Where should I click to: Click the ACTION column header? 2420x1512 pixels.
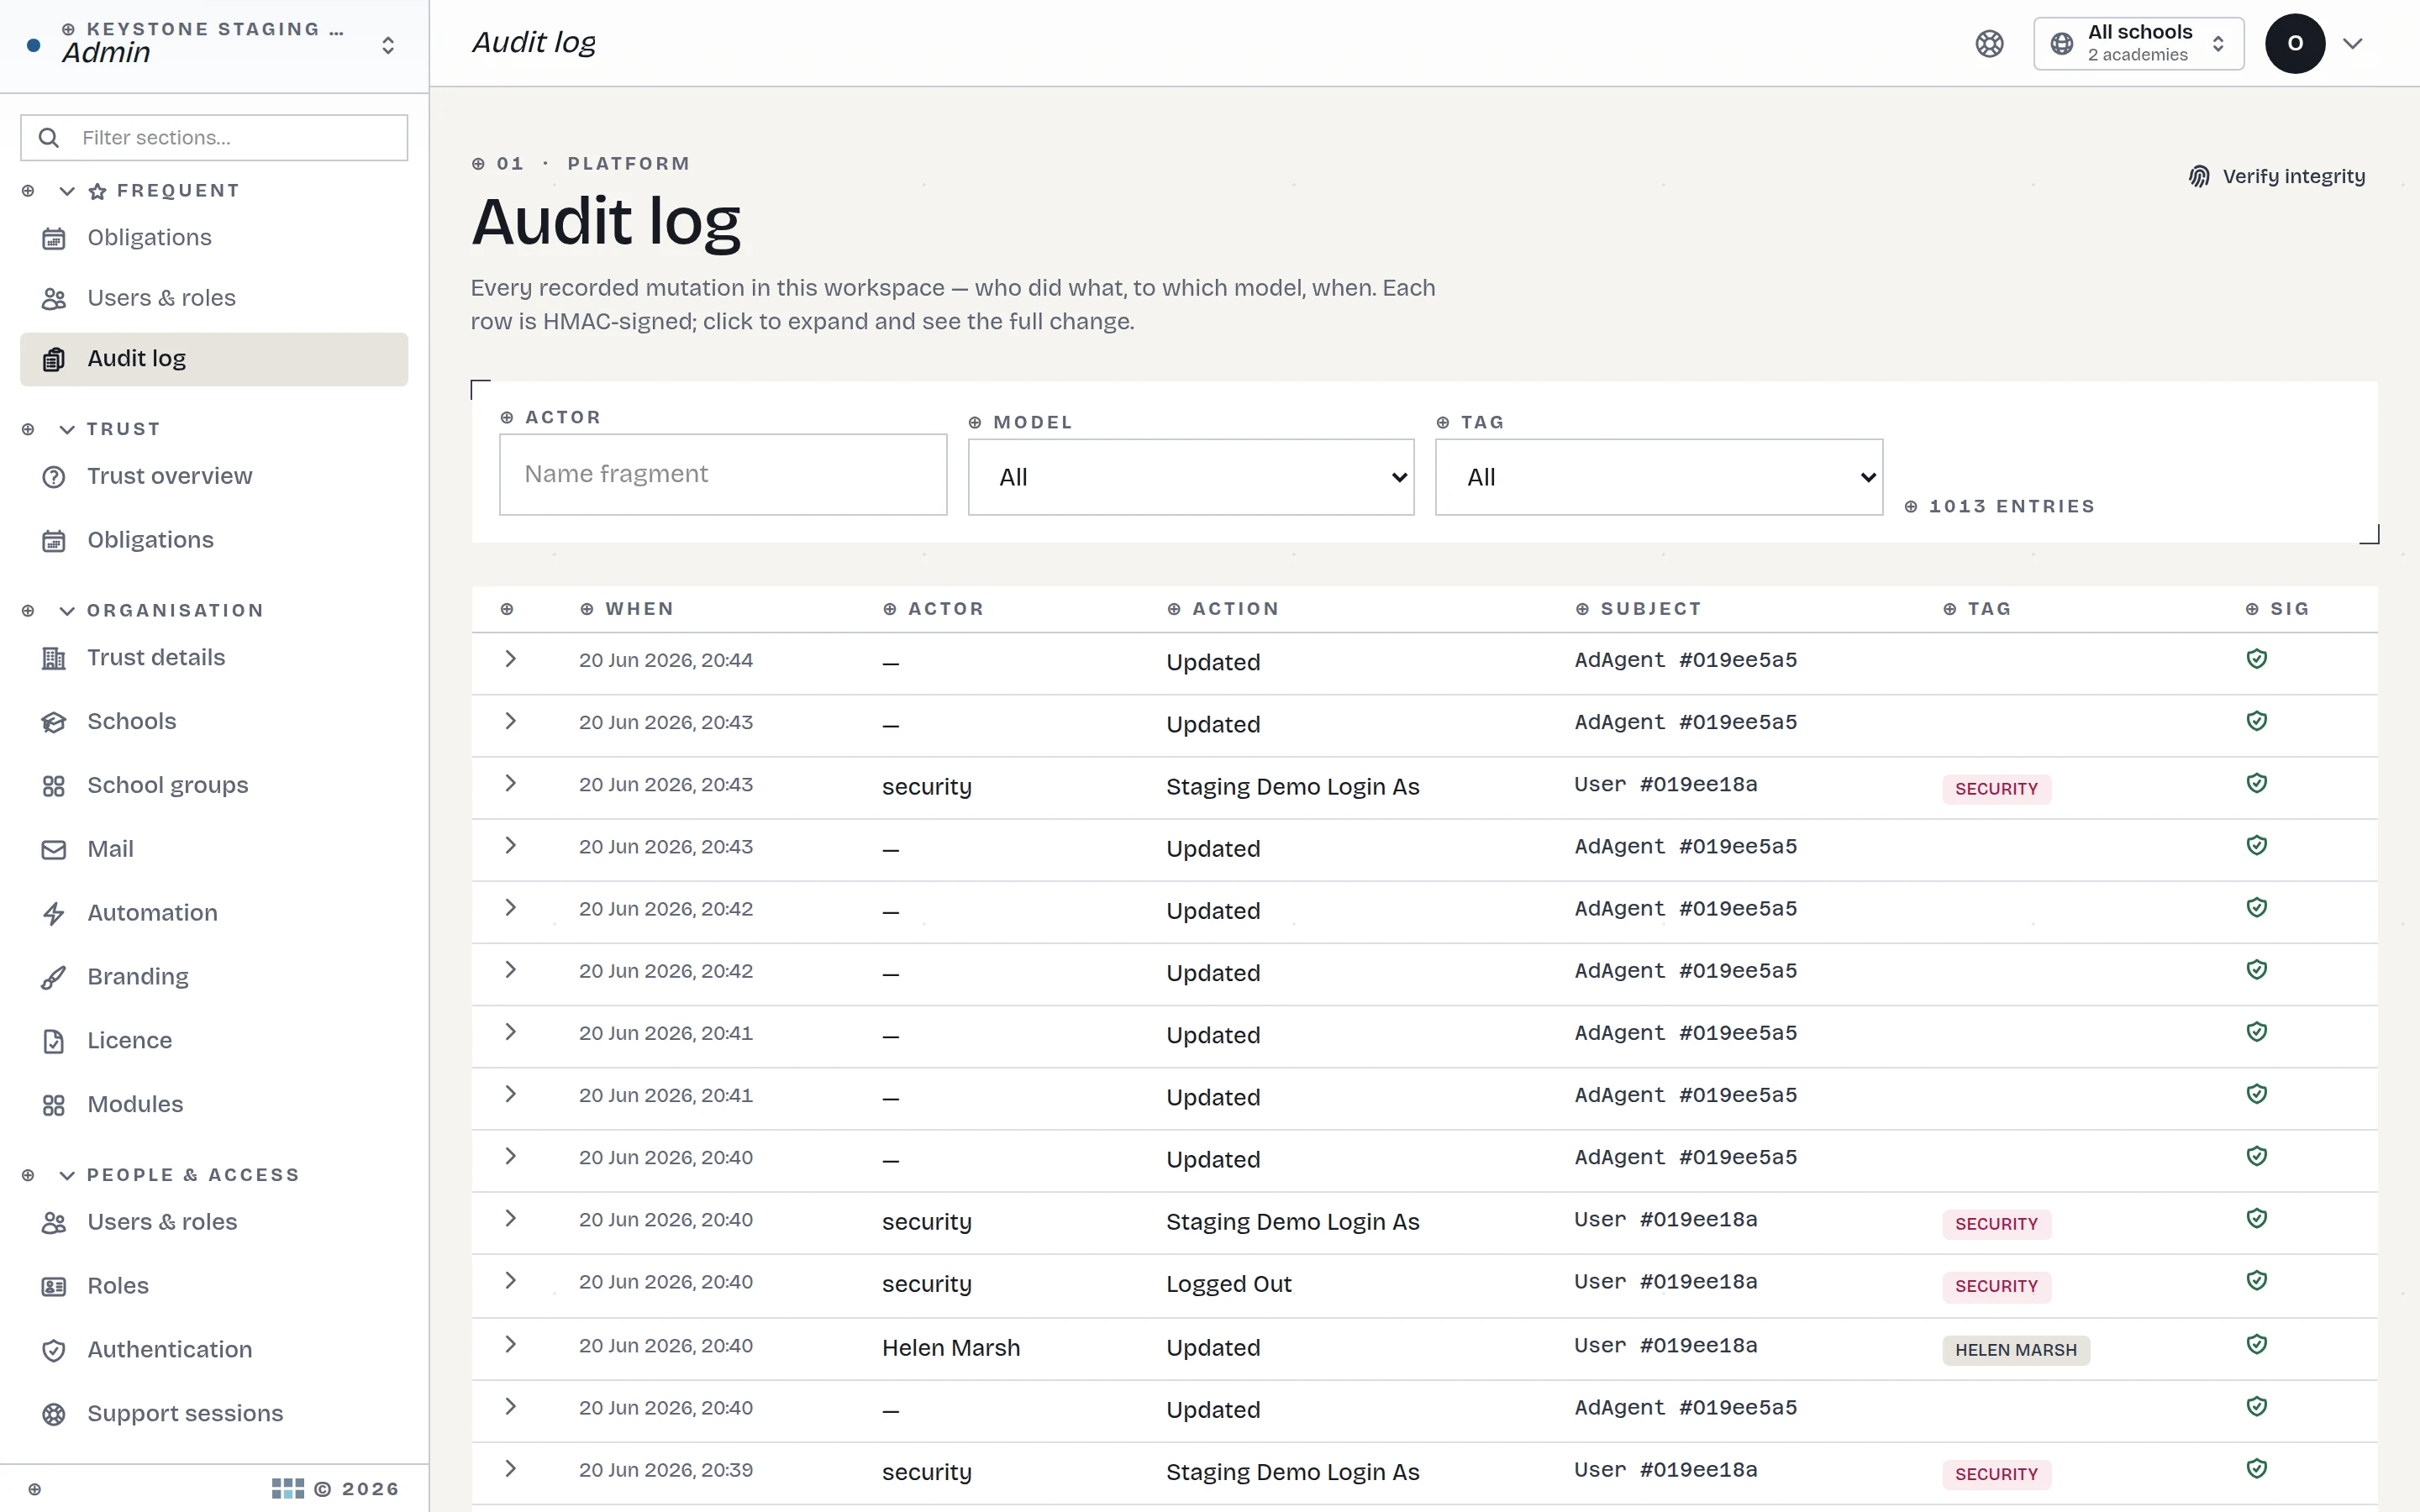[x=1223, y=609]
